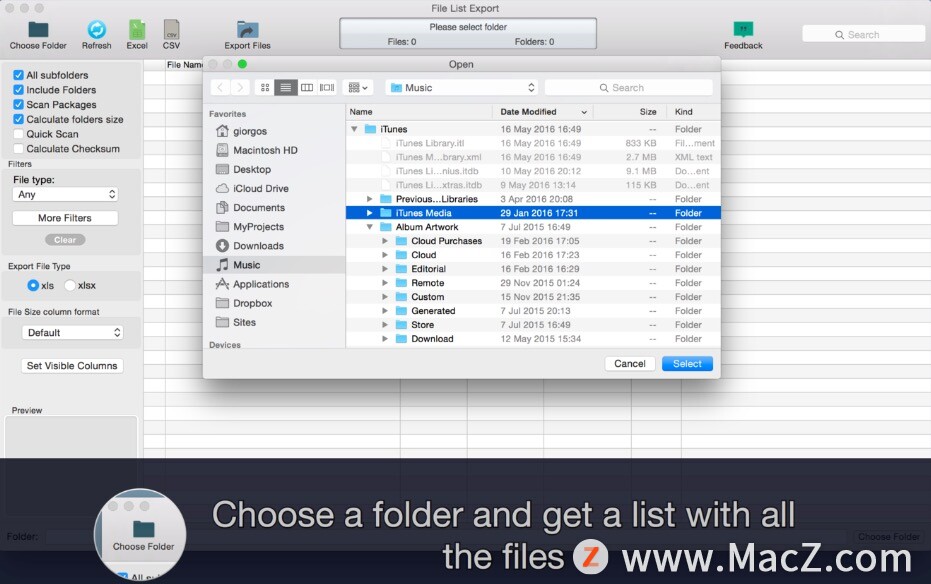Select the Generated folder row
This screenshot has height=584, width=931.
pyautogui.click(x=533, y=311)
